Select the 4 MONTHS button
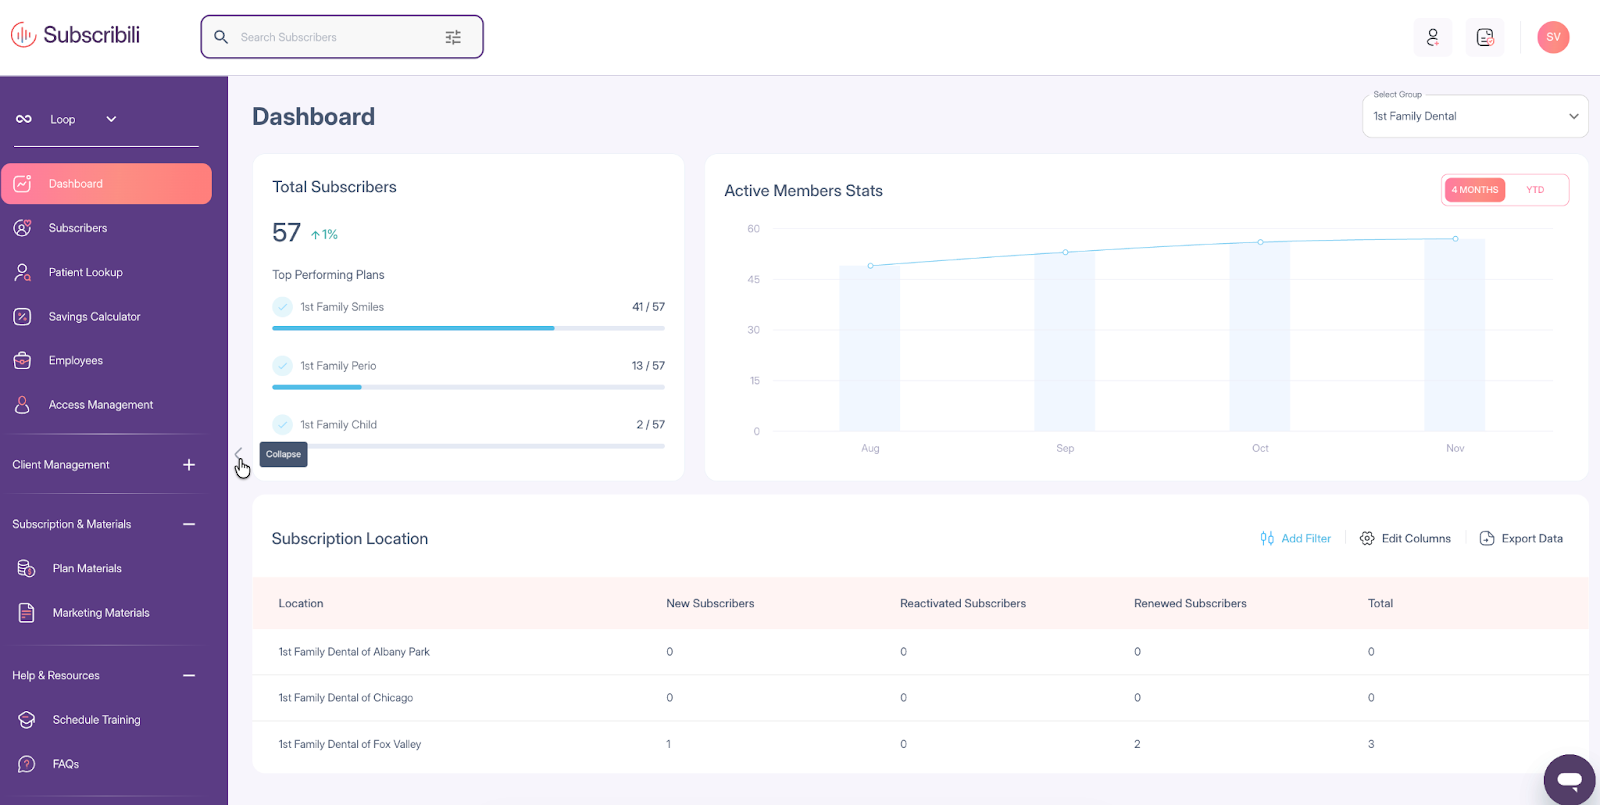The width and height of the screenshot is (1600, 805). click(x=1475, y=190)
